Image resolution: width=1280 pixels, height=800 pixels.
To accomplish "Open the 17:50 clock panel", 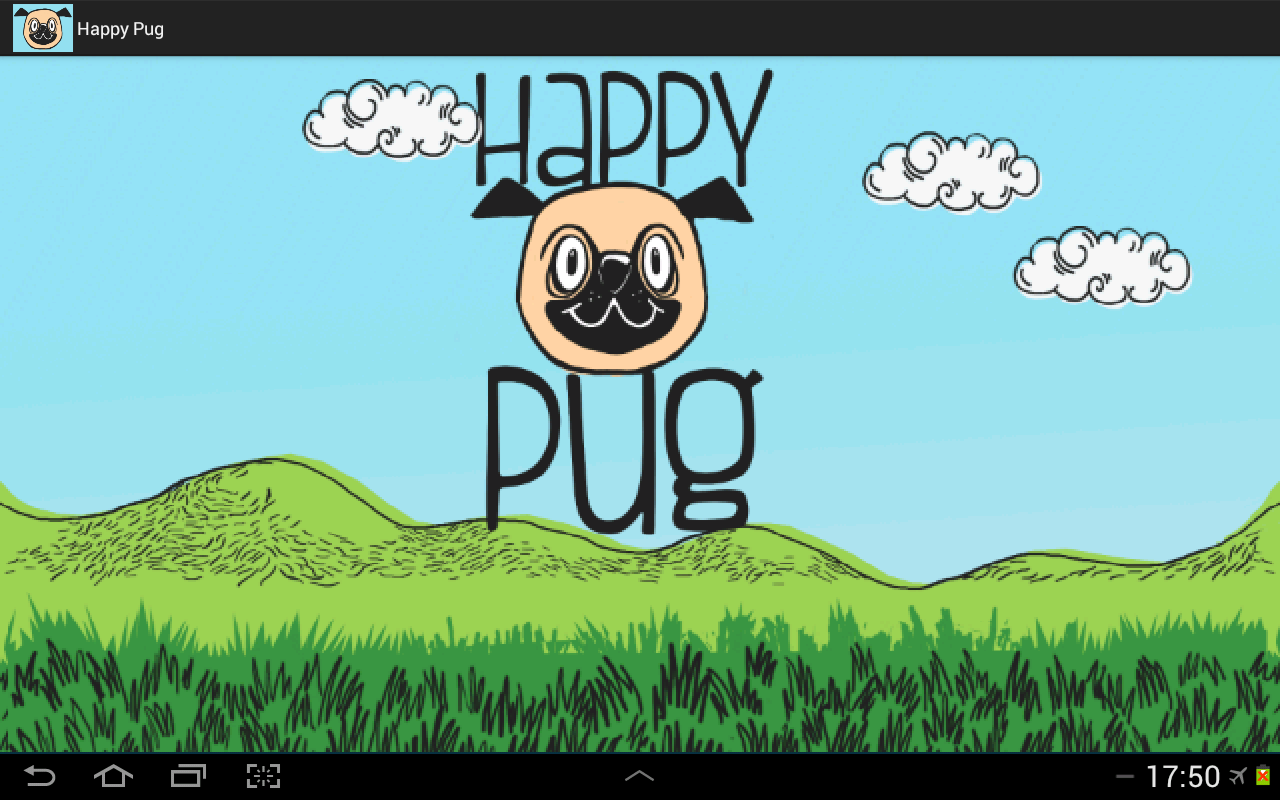I will coord(1182,777).
